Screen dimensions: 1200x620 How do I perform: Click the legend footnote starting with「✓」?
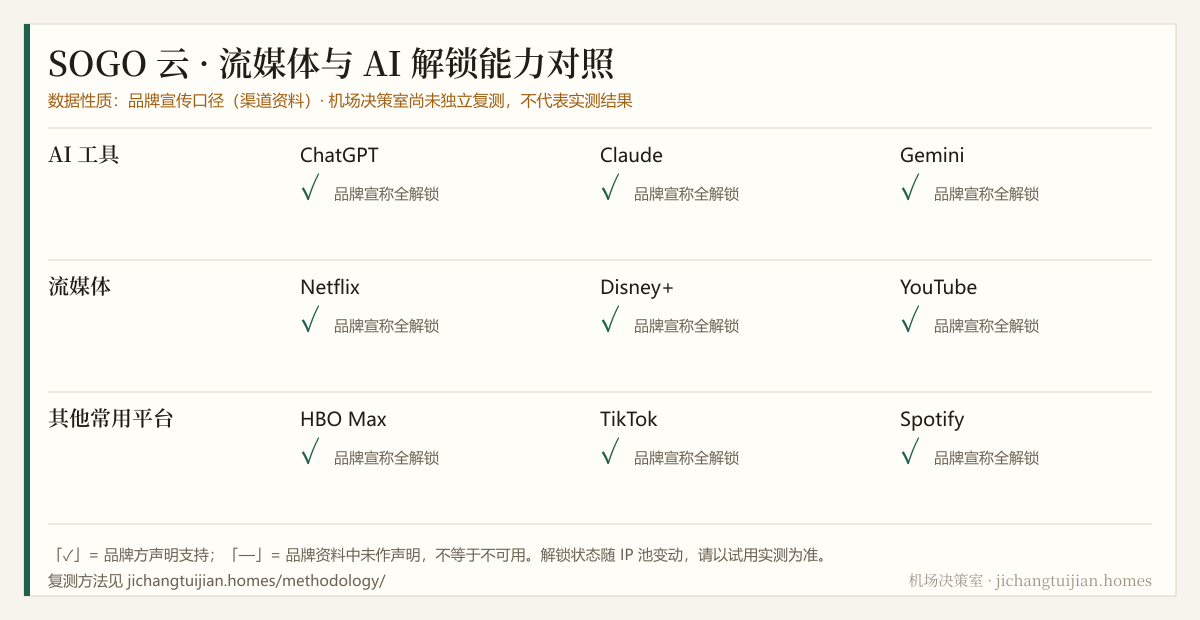(x=438, y=555)
